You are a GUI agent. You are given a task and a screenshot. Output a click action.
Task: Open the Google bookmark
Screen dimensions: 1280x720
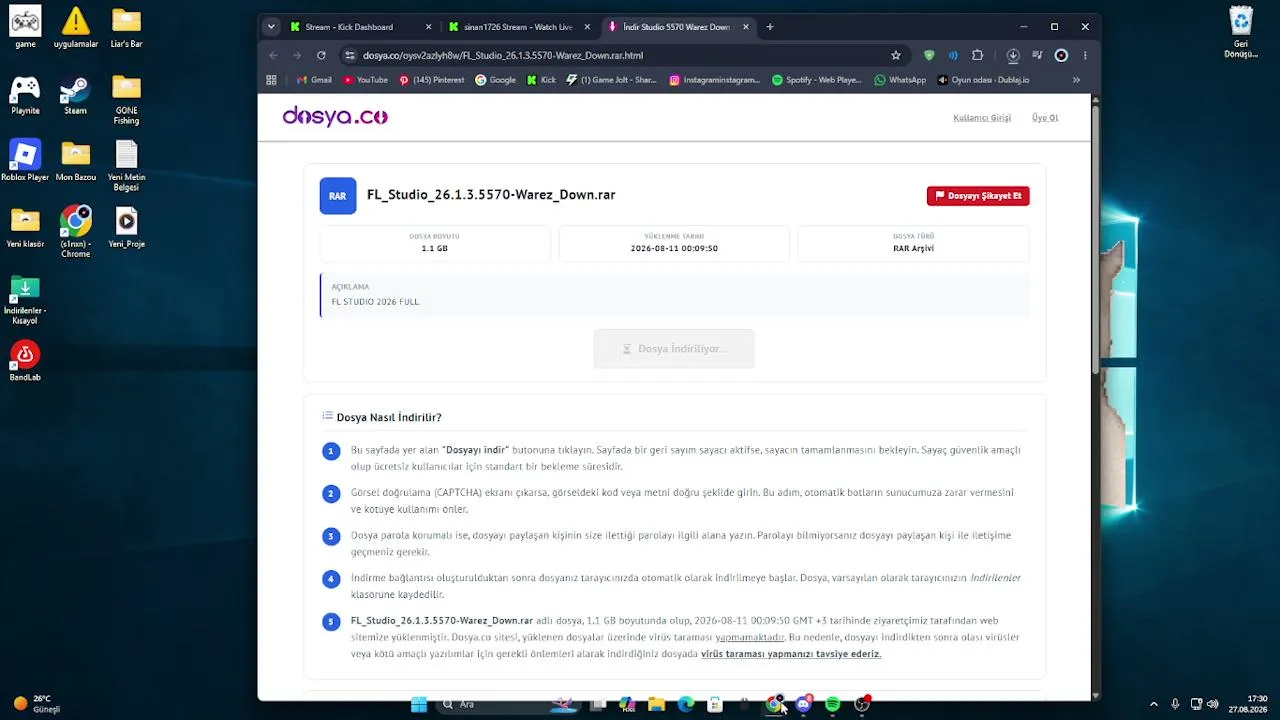pos(495,80)
